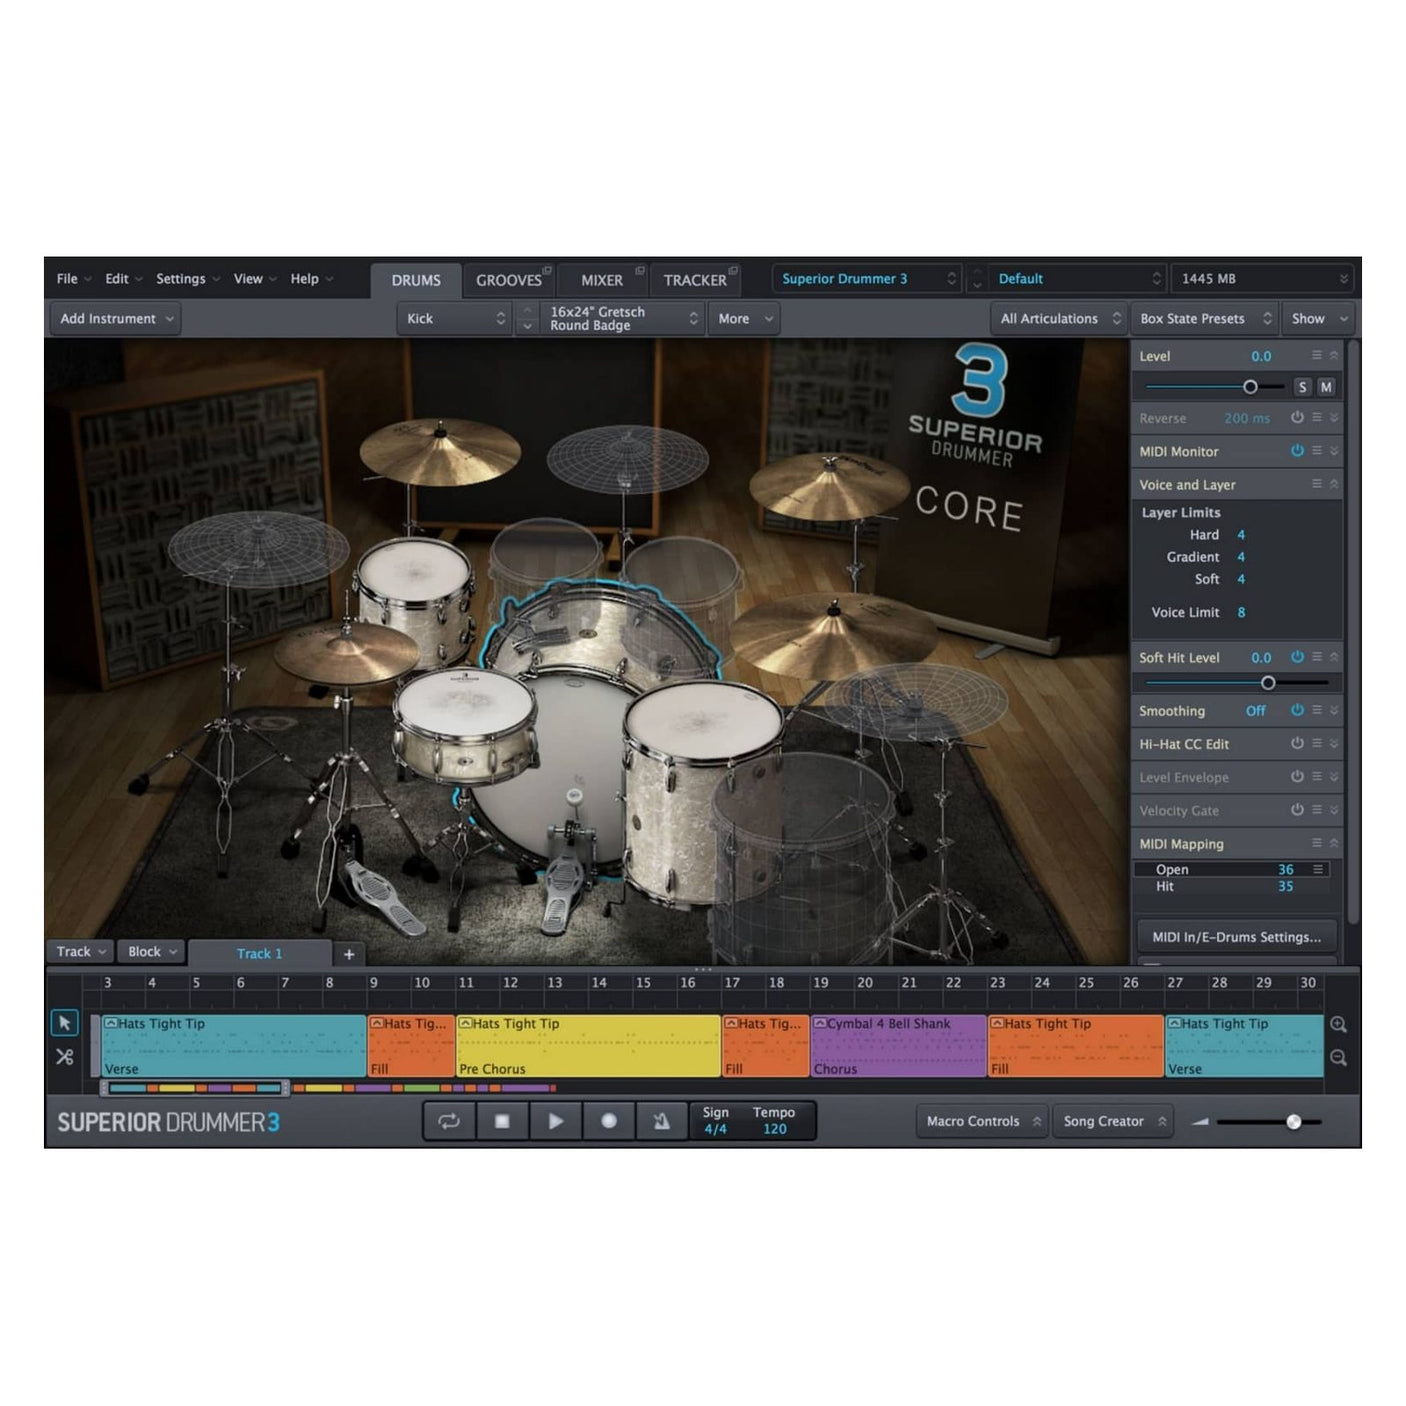Solo the kick with the S icon
1406x1406 pixels.
(x=1303, y=386)
